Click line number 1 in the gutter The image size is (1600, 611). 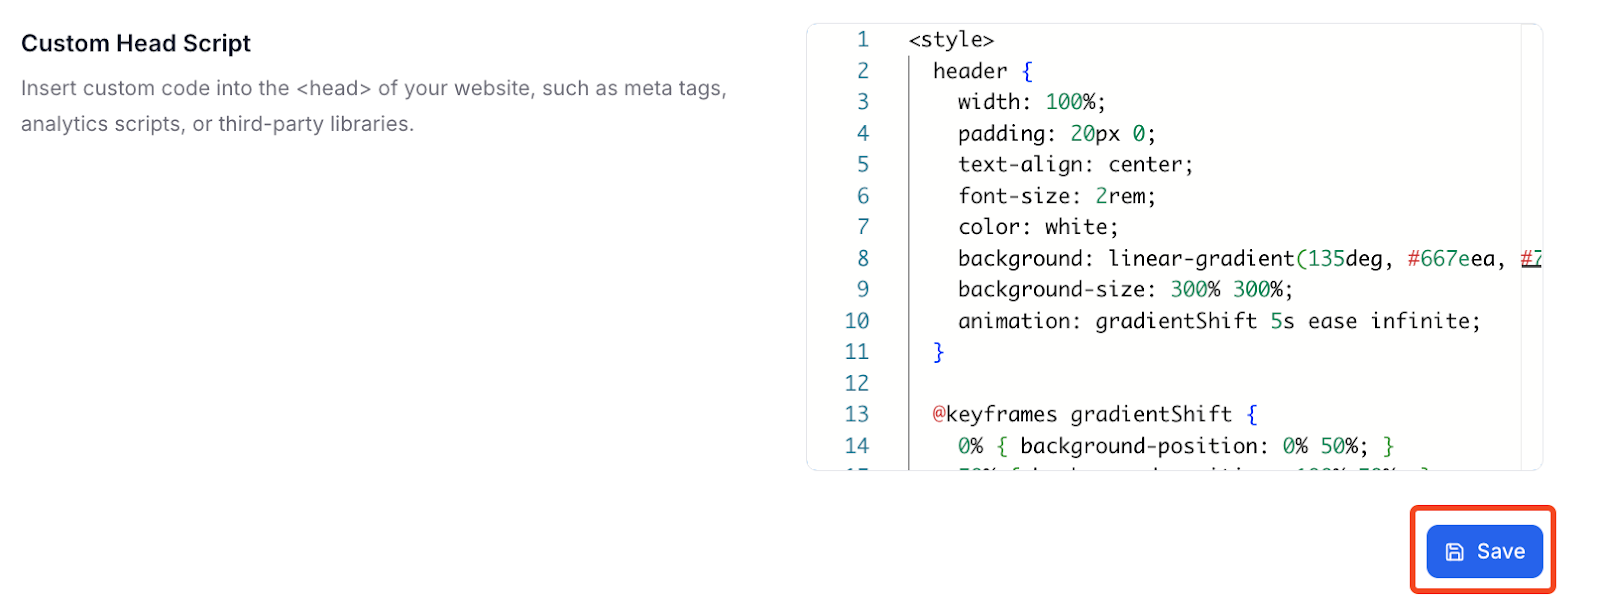click(863, 40)
